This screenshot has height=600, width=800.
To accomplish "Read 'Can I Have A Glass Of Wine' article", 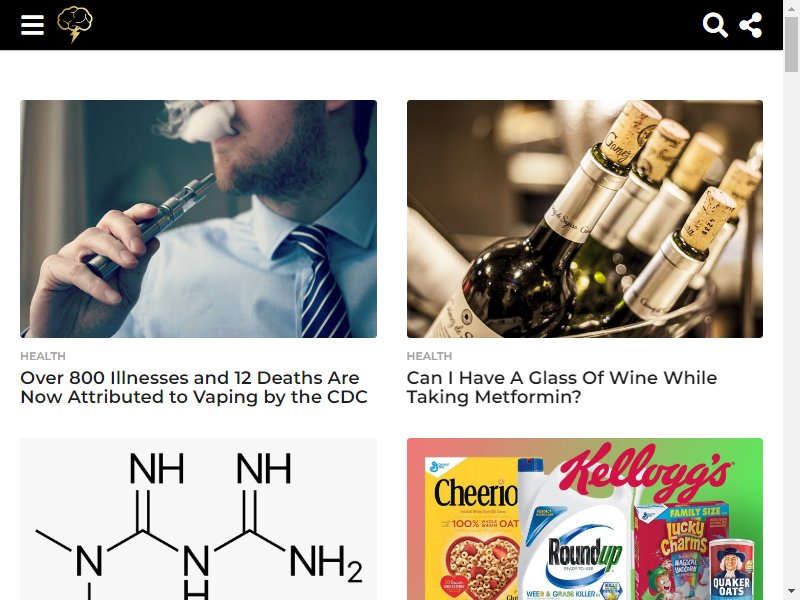I will coord(562,387).
